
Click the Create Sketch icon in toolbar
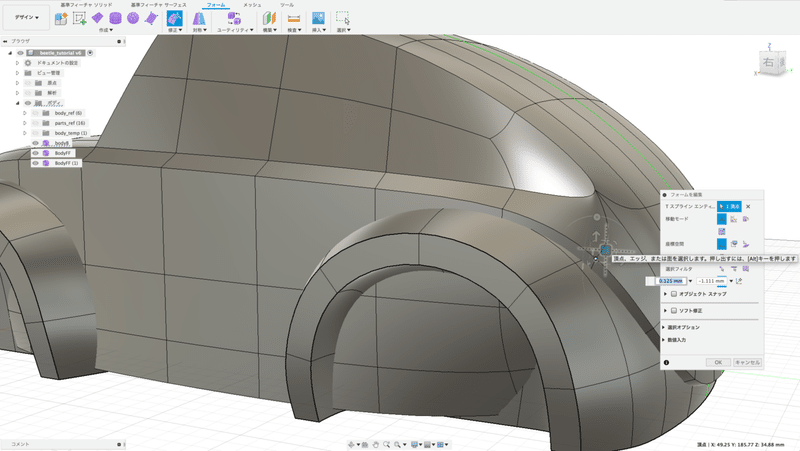[x=78, y=19]
